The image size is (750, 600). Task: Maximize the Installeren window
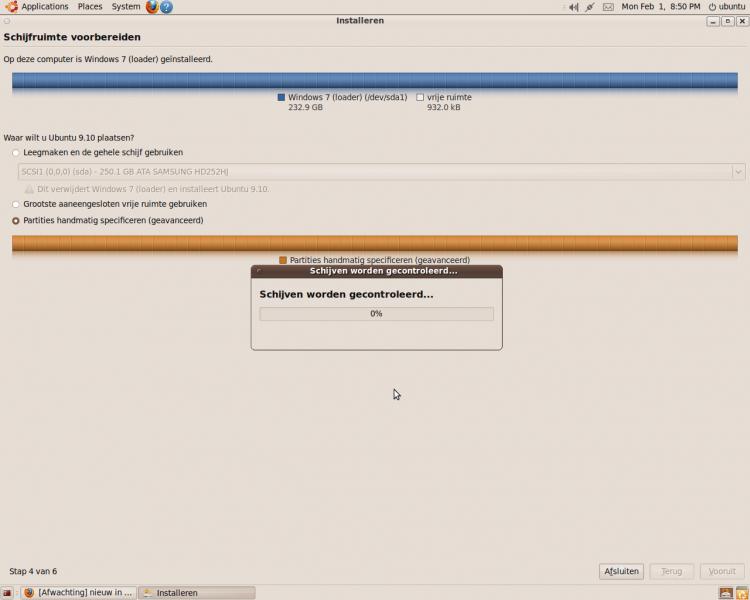tap(728, 22)
